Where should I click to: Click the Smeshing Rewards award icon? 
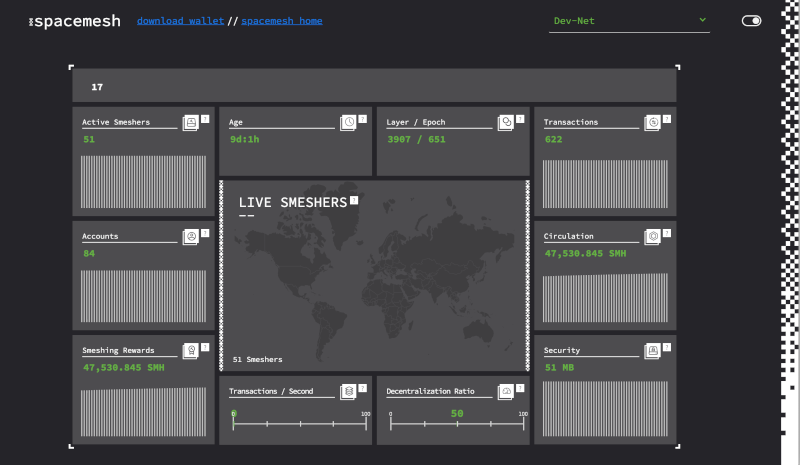pos(190,351)
